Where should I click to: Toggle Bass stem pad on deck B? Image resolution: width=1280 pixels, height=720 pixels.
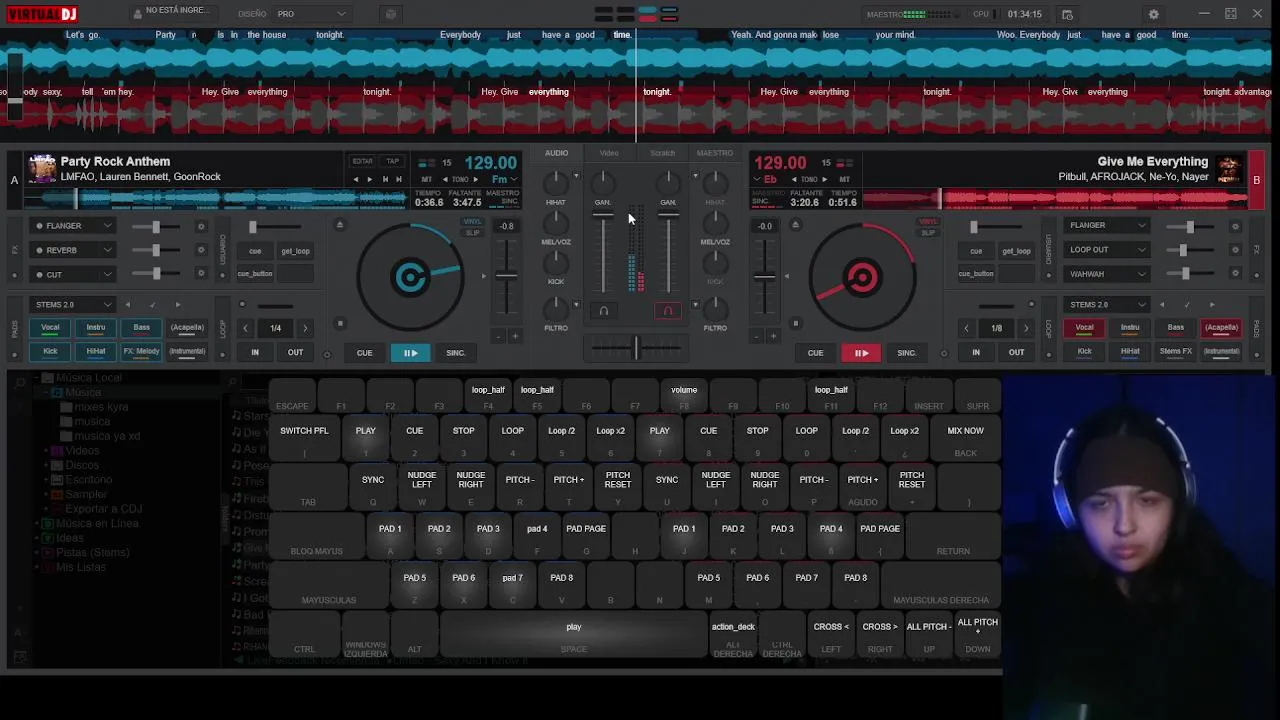[x=1175, y=327]
